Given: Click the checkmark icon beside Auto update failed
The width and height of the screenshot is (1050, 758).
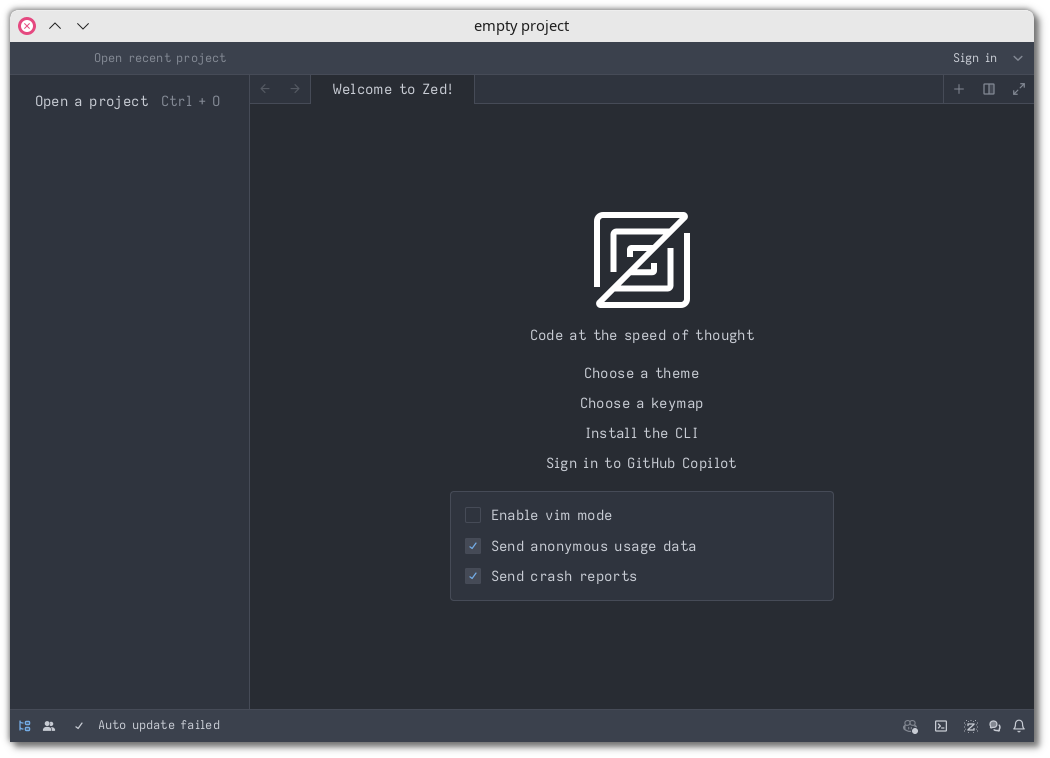Looking at the screenshot, I should [79, 726].
